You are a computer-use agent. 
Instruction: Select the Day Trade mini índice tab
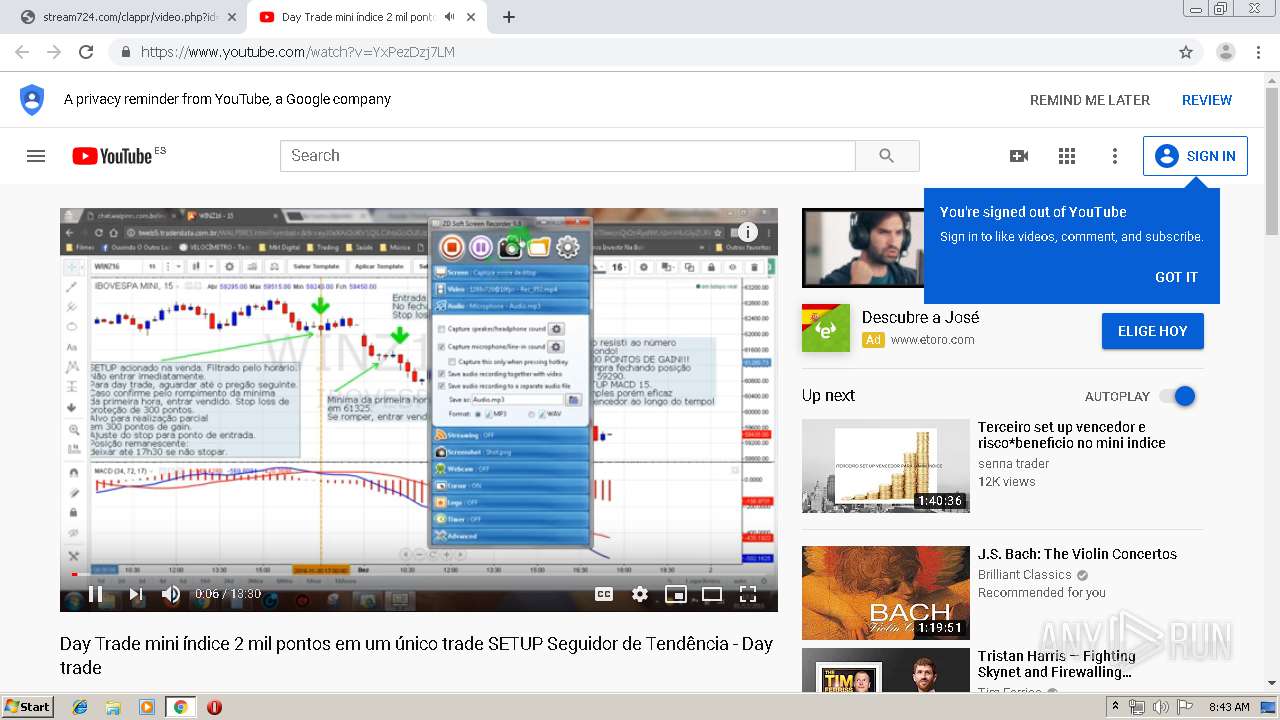point(355,17)
